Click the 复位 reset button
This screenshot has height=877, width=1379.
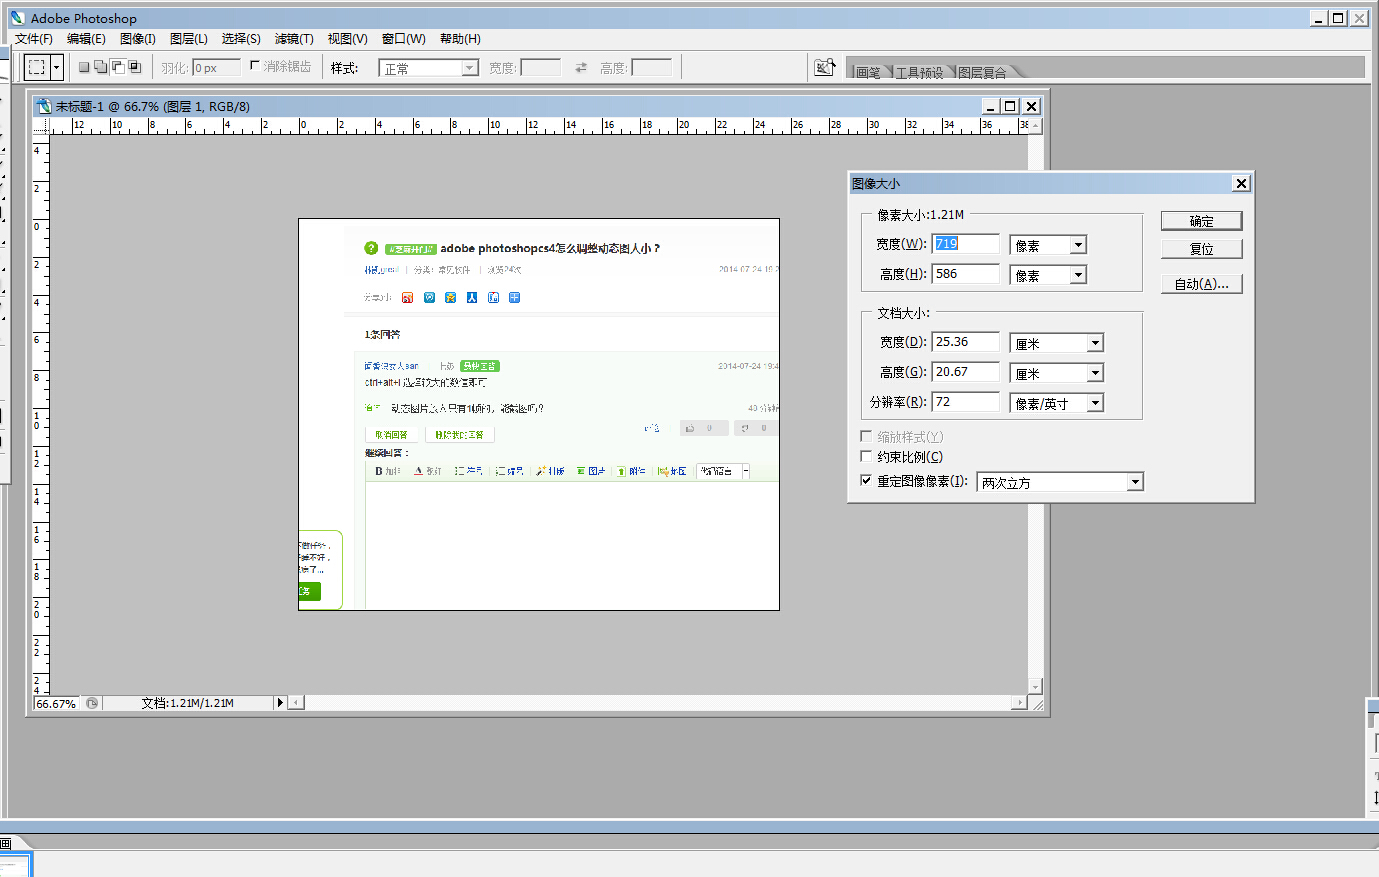click(1202, 249)
